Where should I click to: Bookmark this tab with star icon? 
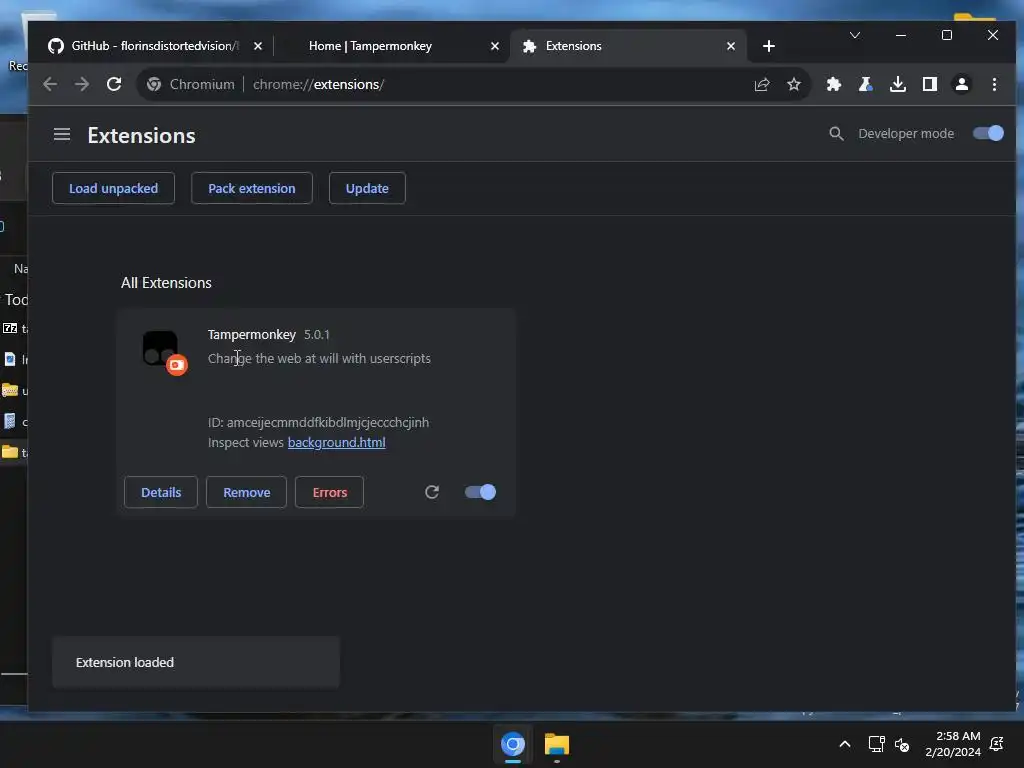click(x=793, y=84)
